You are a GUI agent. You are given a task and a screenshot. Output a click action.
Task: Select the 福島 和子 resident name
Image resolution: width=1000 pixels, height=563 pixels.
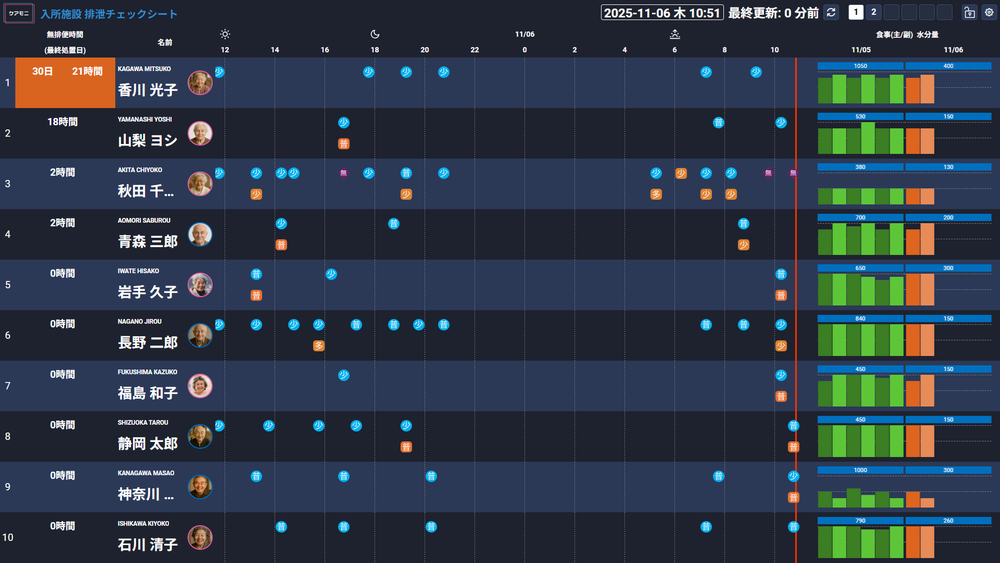pyautogui.click(x=147, y=393)
